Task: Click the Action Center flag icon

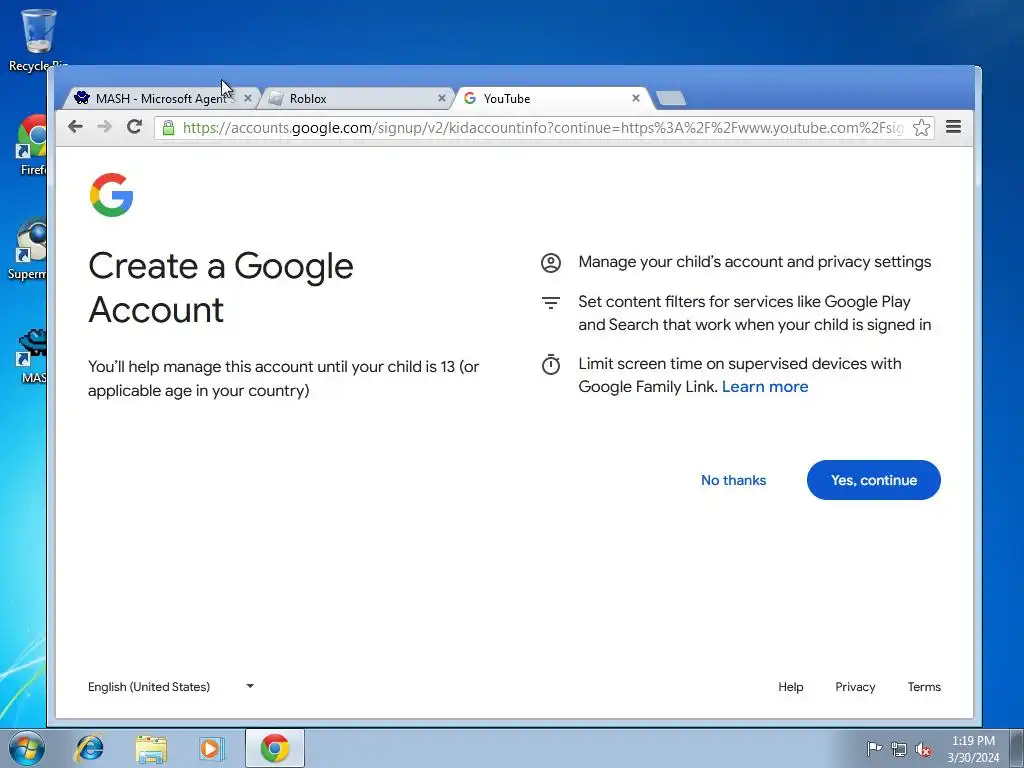Action: tap(874, 748)
